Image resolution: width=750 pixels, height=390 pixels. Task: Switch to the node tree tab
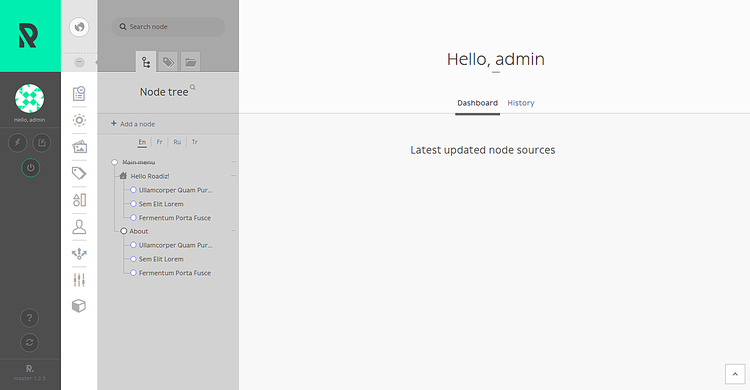pos(146,62)
